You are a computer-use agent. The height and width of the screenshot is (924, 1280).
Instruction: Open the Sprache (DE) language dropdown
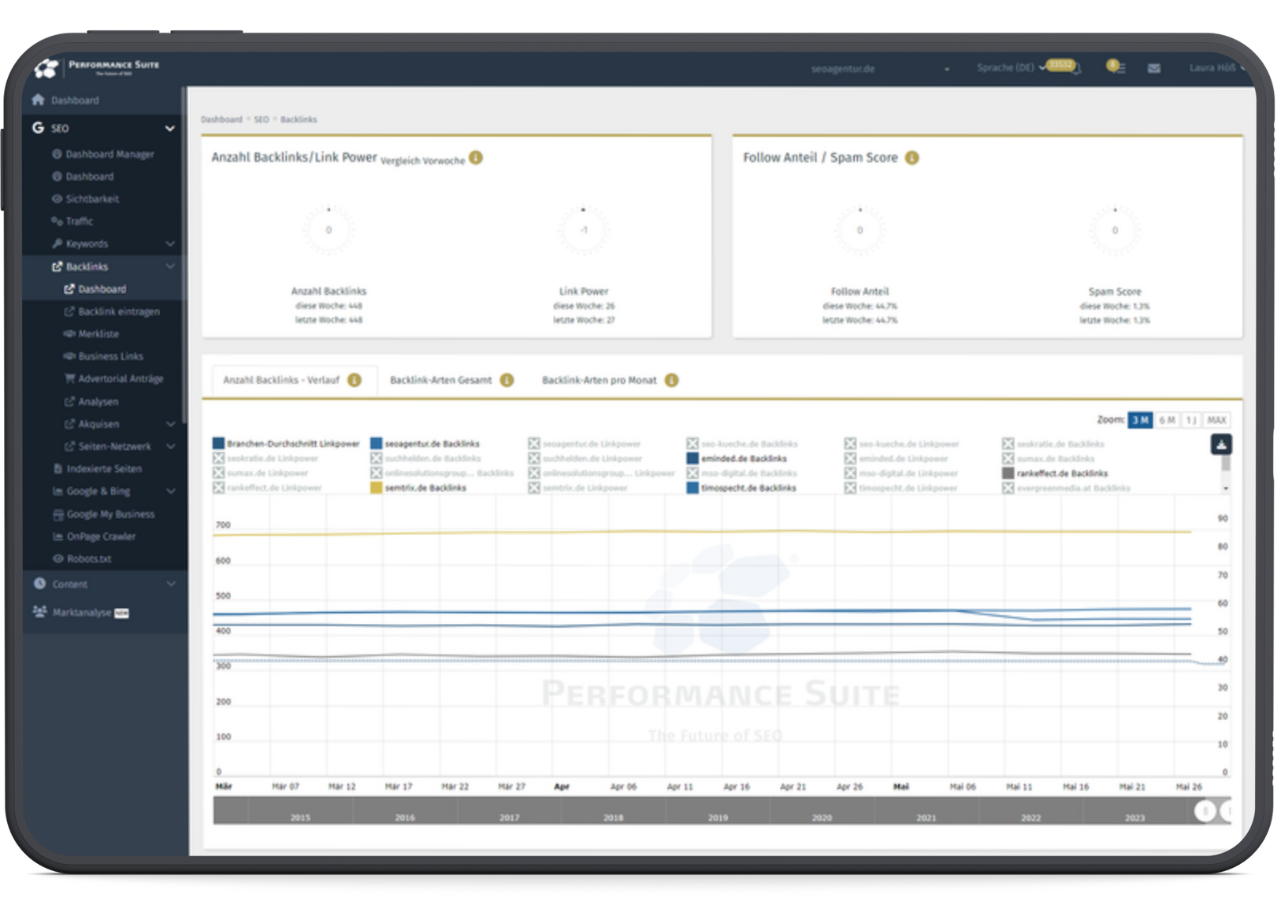tap(1010, 68)
